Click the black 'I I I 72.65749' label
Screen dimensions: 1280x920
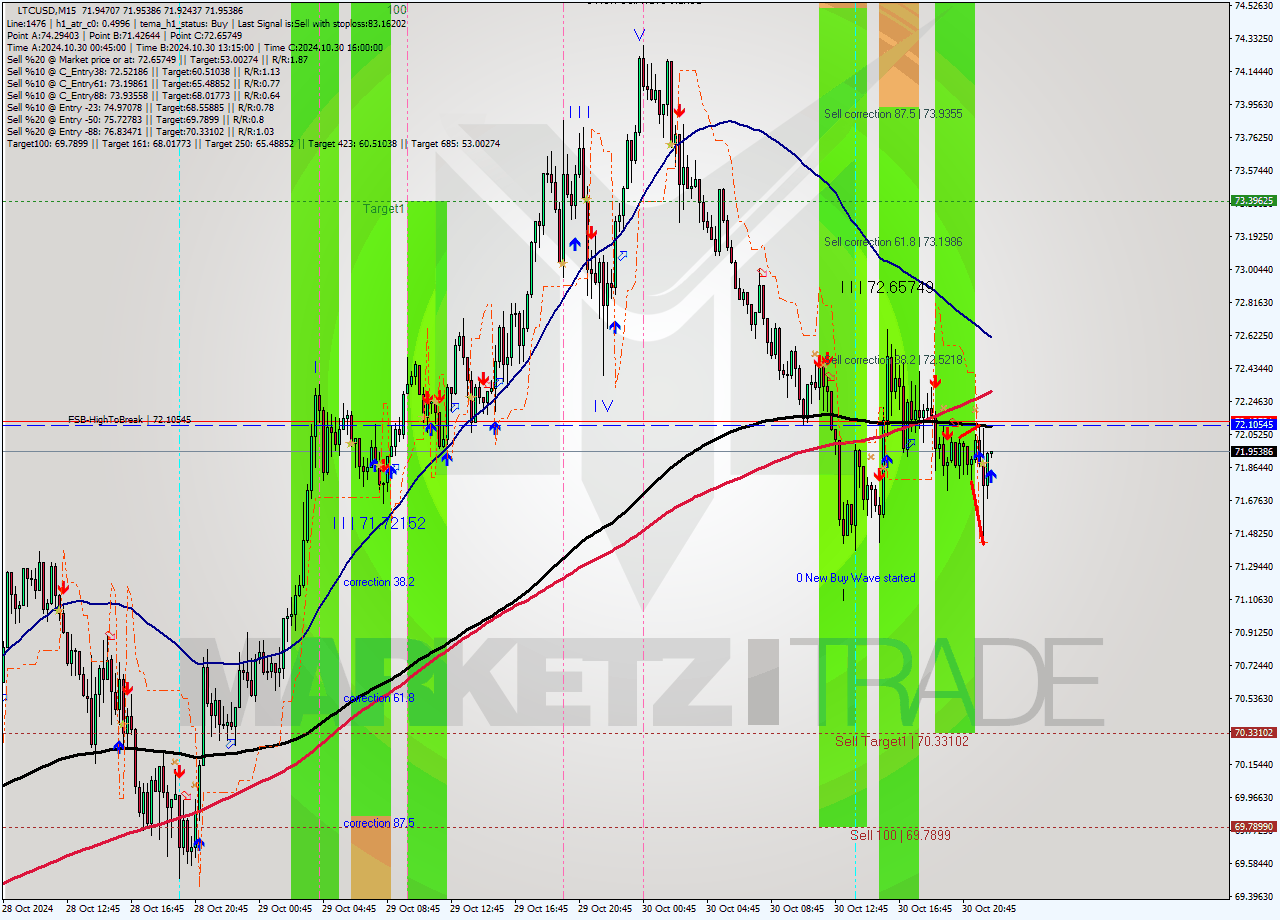[x=887, y=287]
